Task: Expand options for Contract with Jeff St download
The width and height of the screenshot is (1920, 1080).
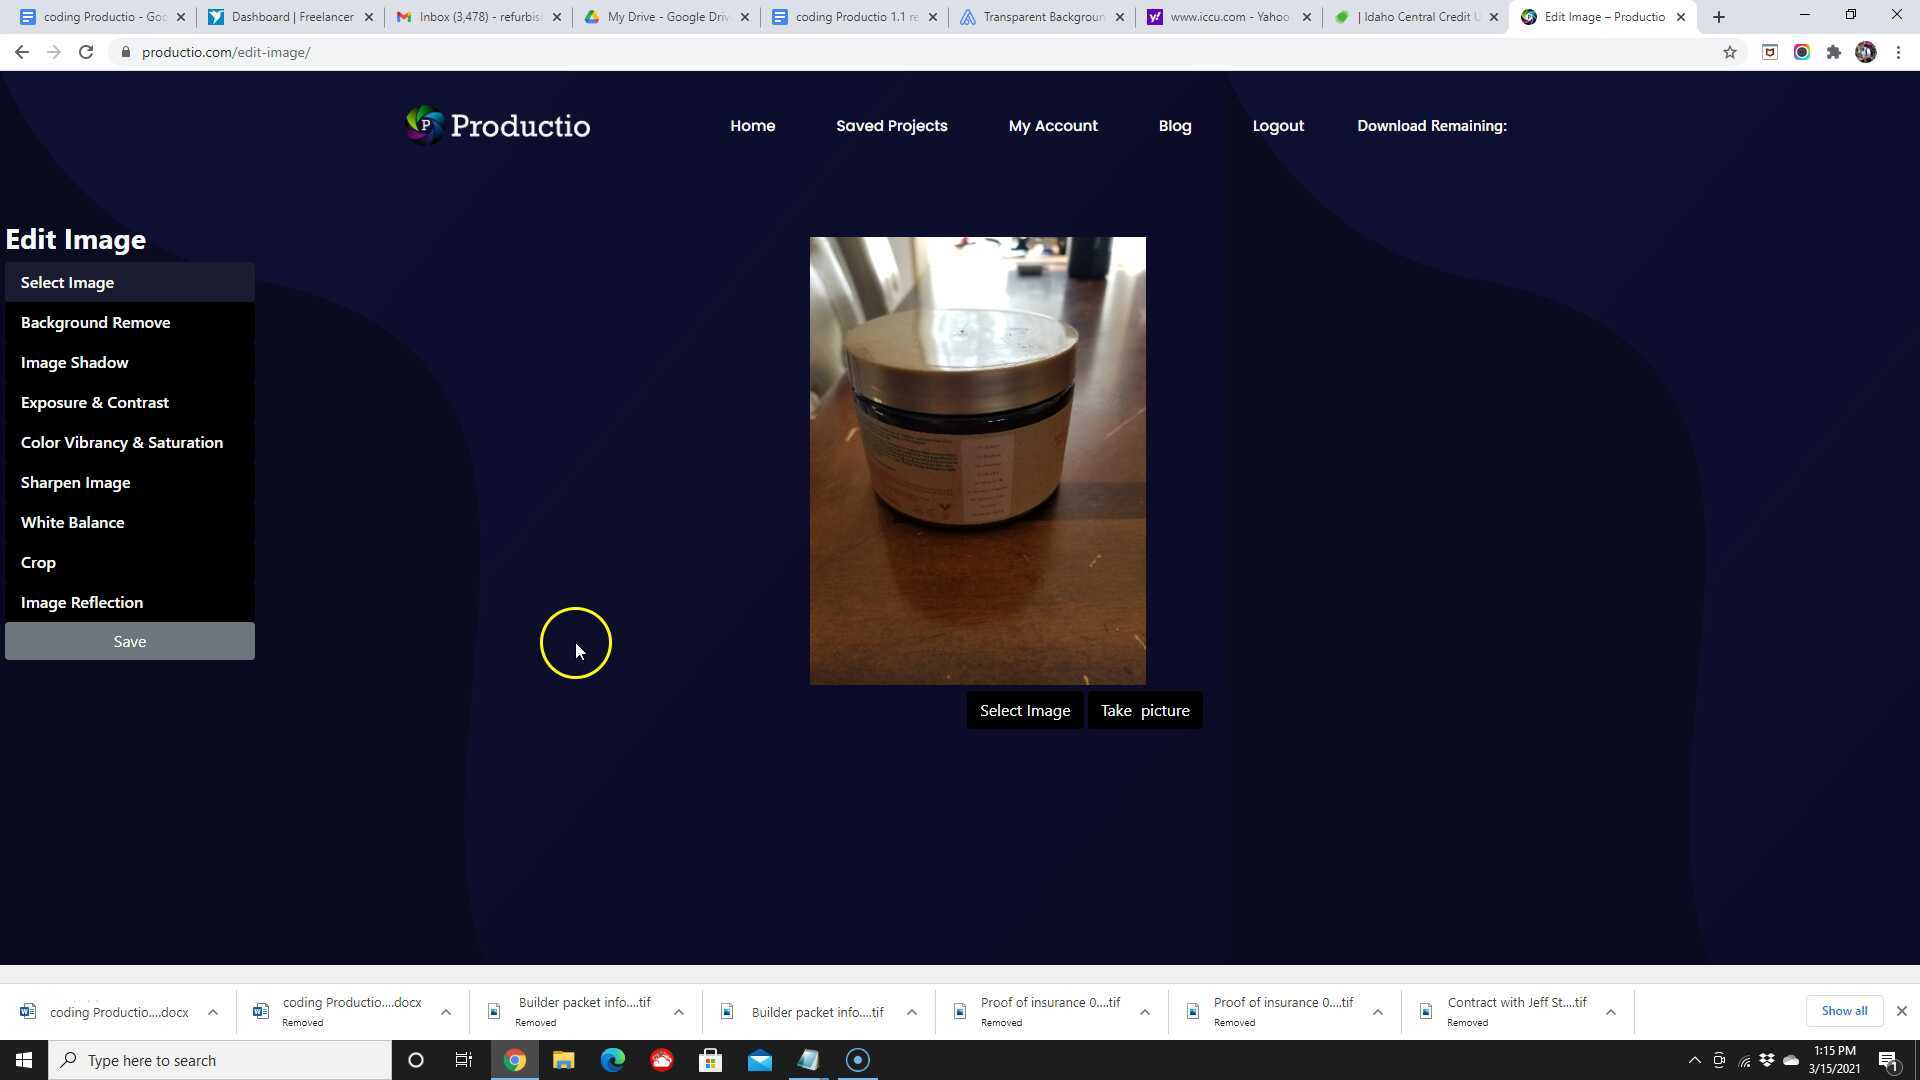Action: [1610, 1012]
